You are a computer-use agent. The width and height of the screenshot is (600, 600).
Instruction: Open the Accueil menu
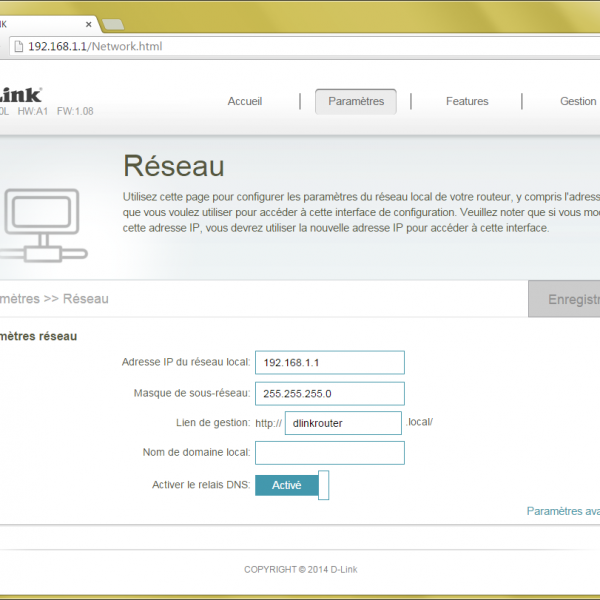coord(245,101)
